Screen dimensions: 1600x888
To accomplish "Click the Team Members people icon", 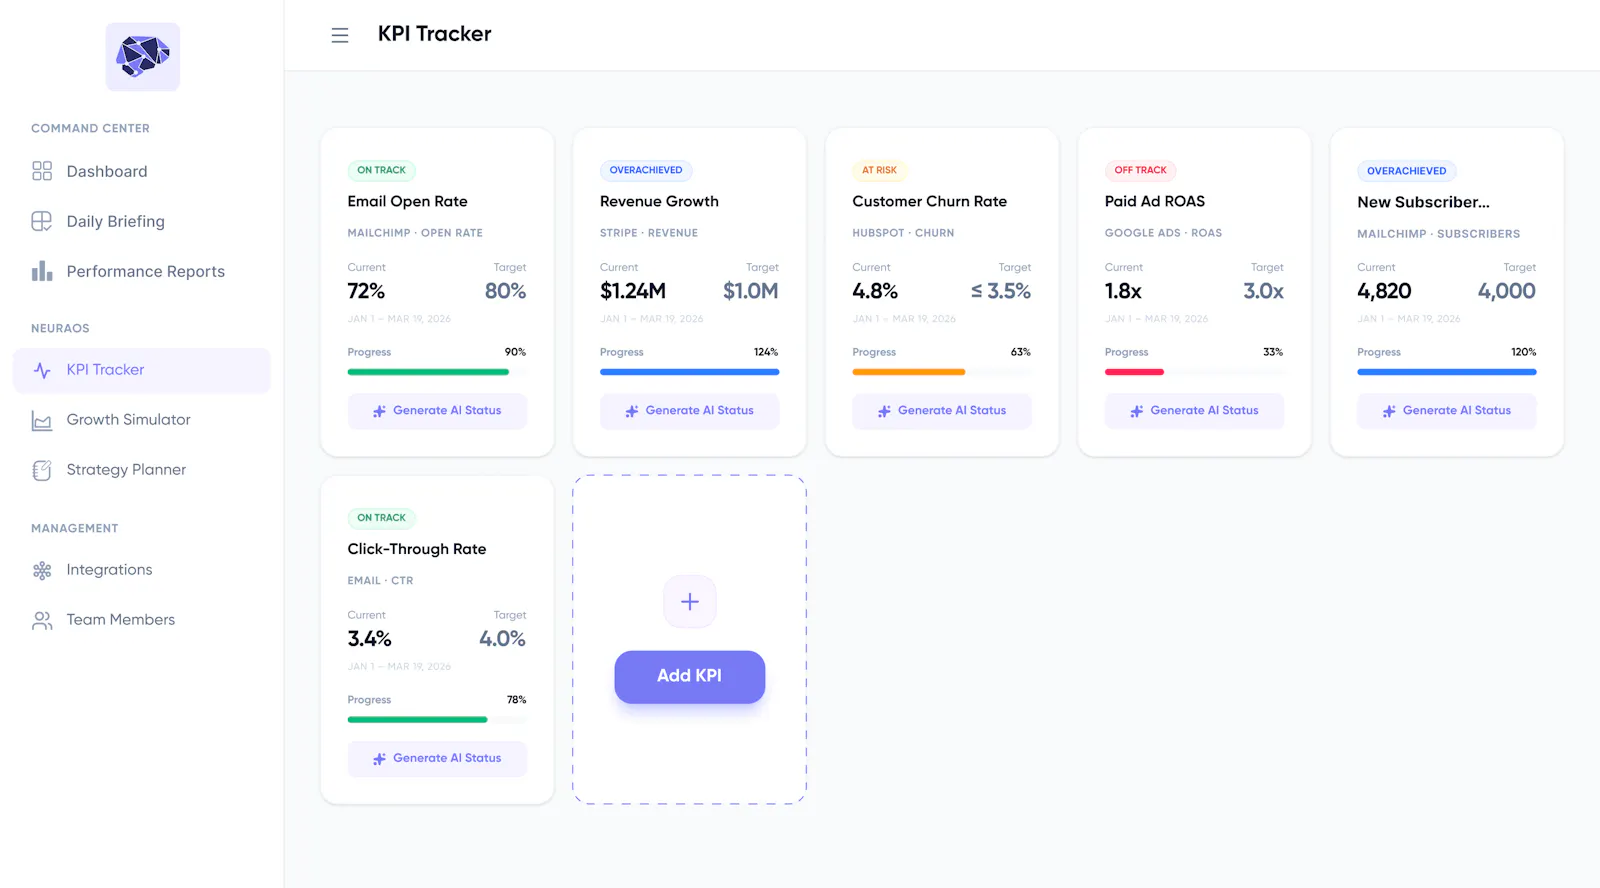I will tap(42, 620).
